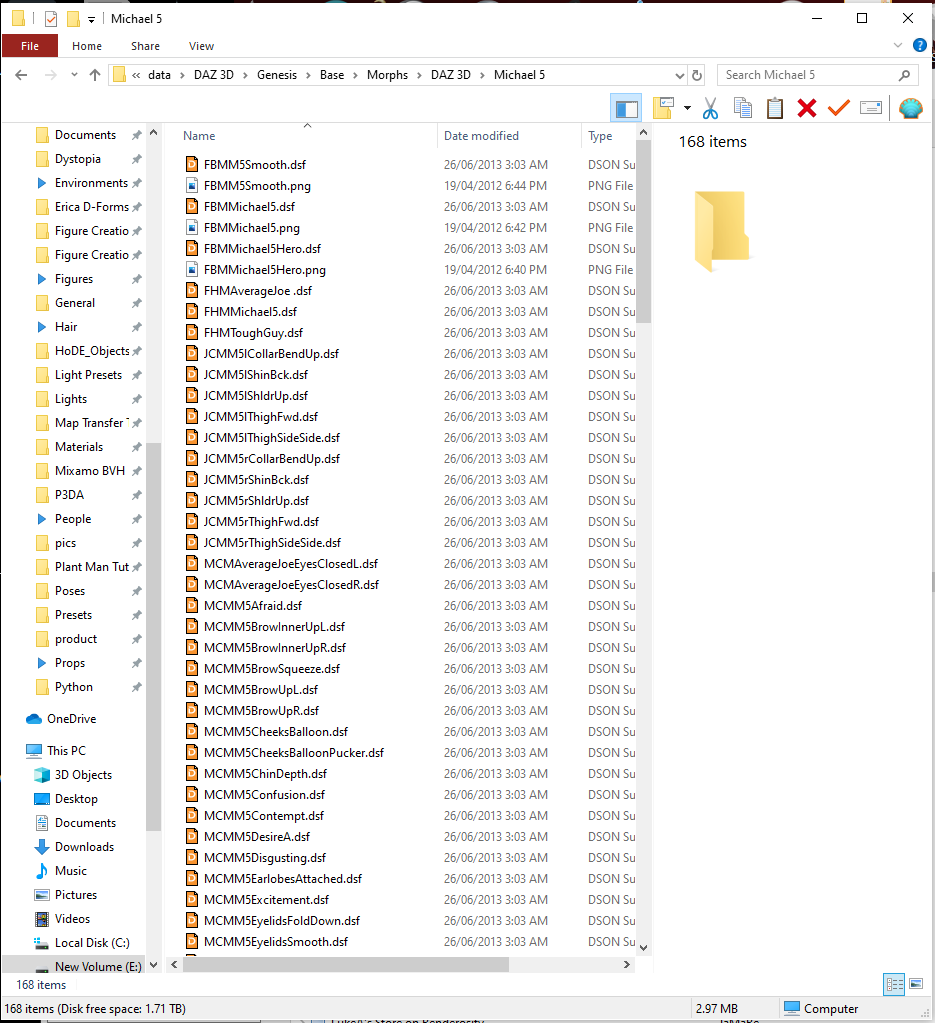Click the Base breadcrumb segment

[331, 75]
